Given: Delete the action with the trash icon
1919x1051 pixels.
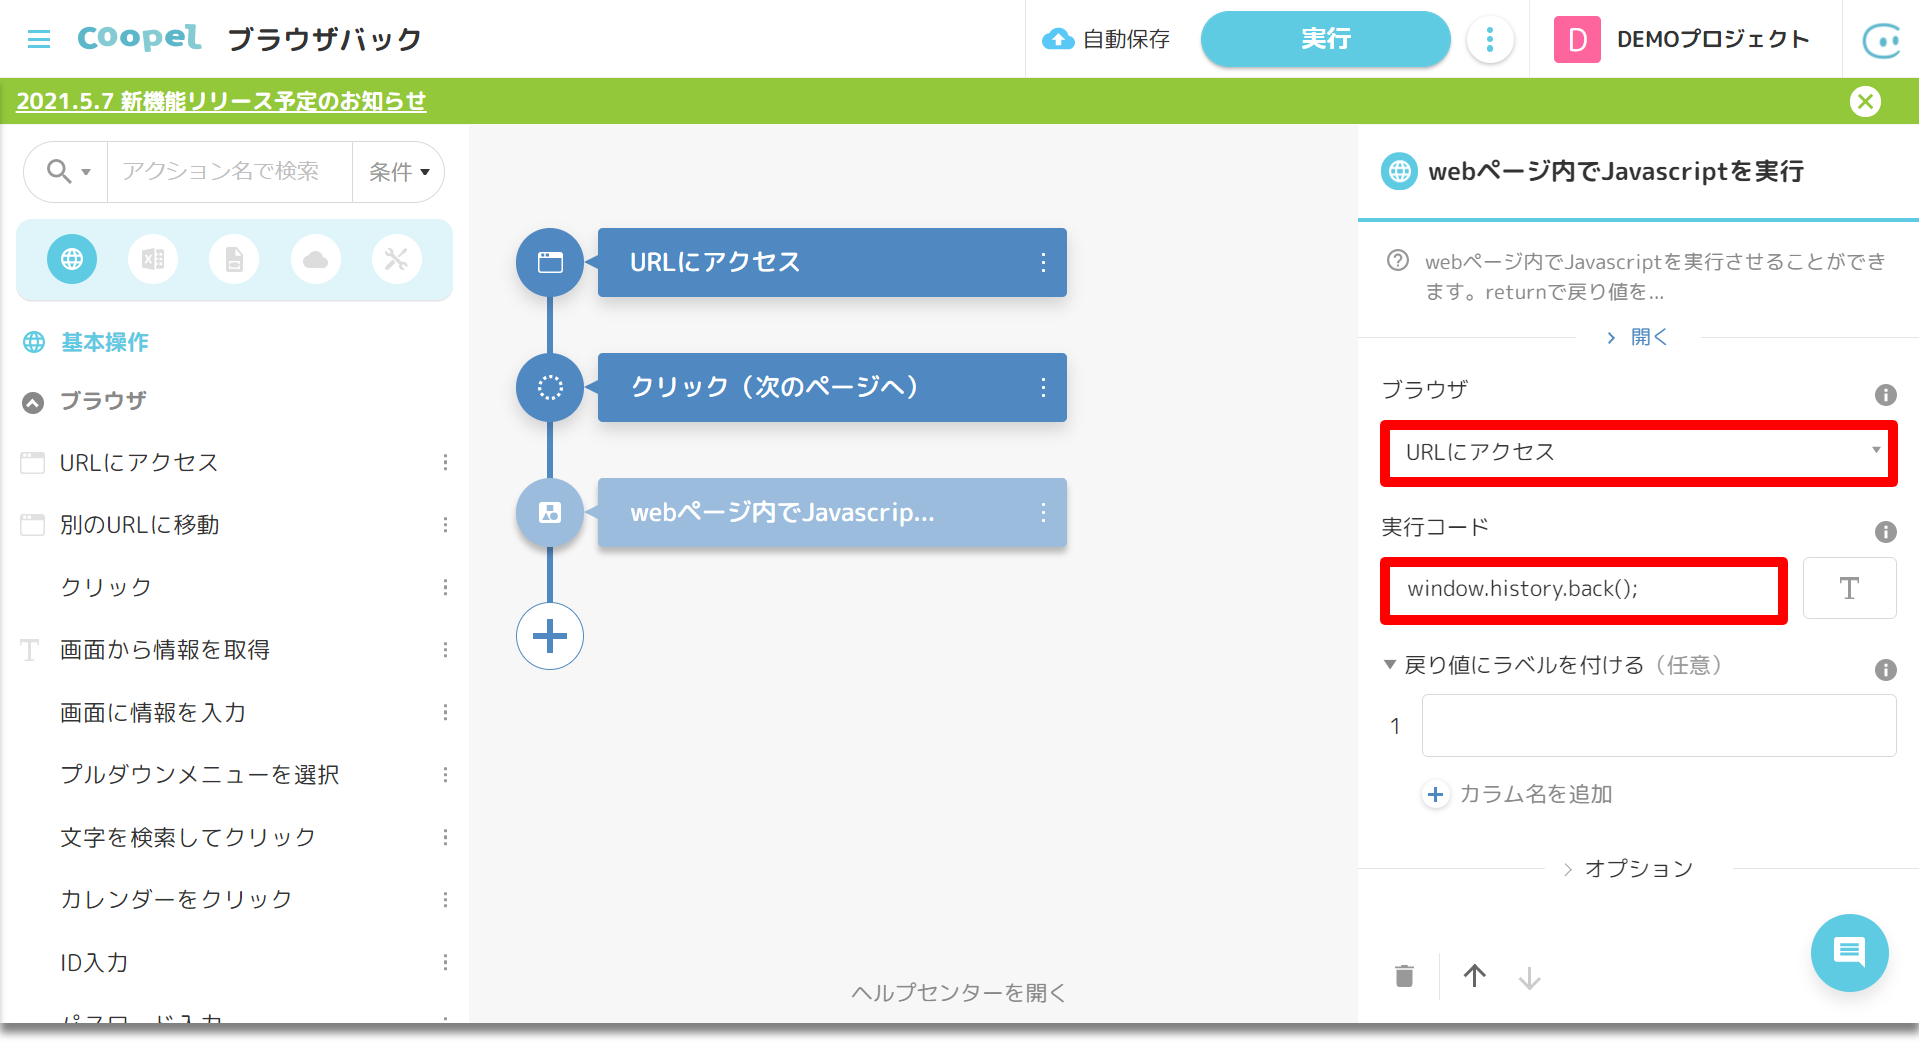Looking at the screenshot, I should (1403, 976).
